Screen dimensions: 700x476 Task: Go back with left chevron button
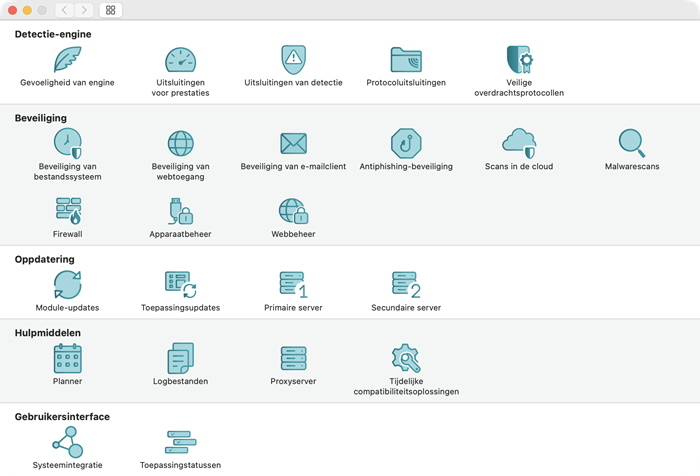64,10
